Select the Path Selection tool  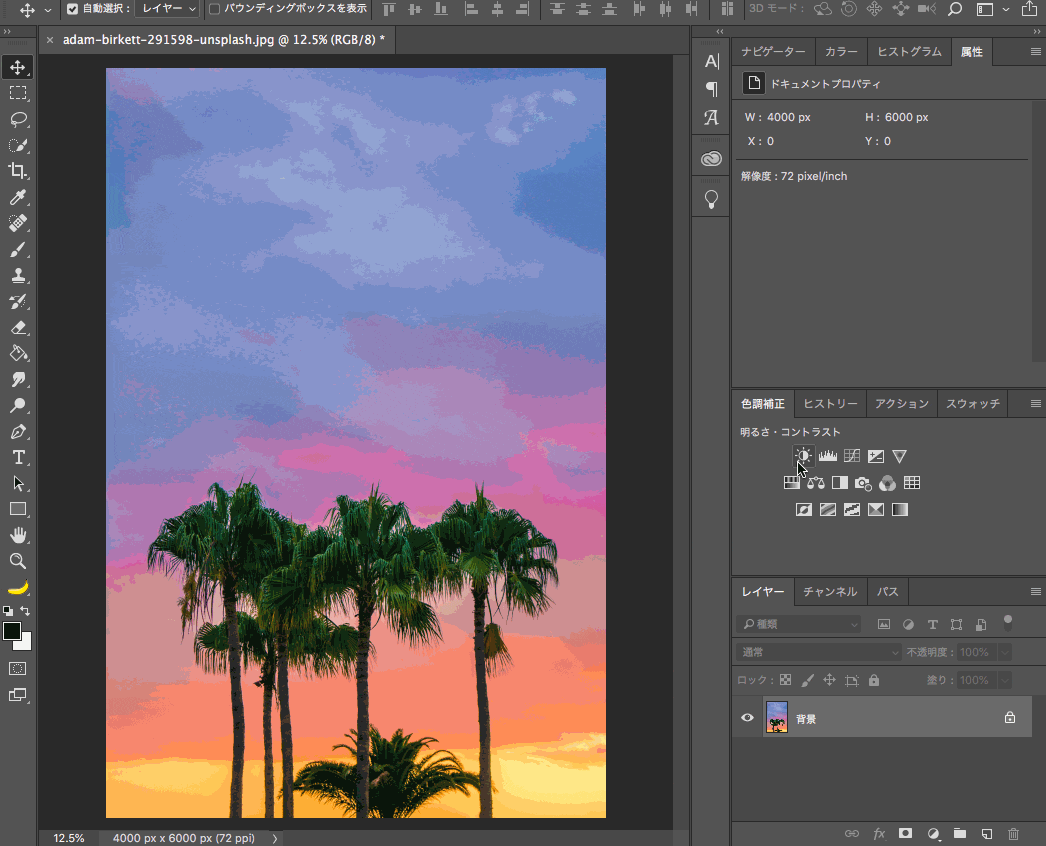point(18,484)
